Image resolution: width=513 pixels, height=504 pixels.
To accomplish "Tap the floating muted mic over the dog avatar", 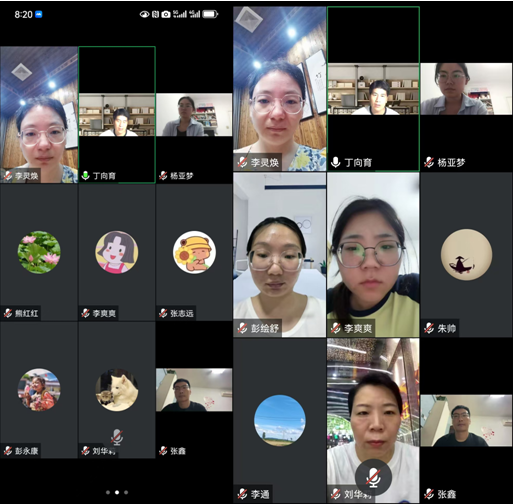I will (x=117, y=437).
